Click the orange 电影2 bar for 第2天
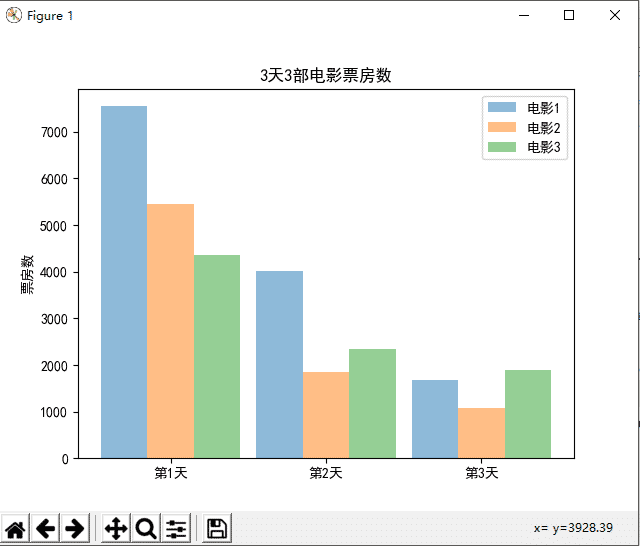Viewport: 640px width, 546px height. click(326, 415)
